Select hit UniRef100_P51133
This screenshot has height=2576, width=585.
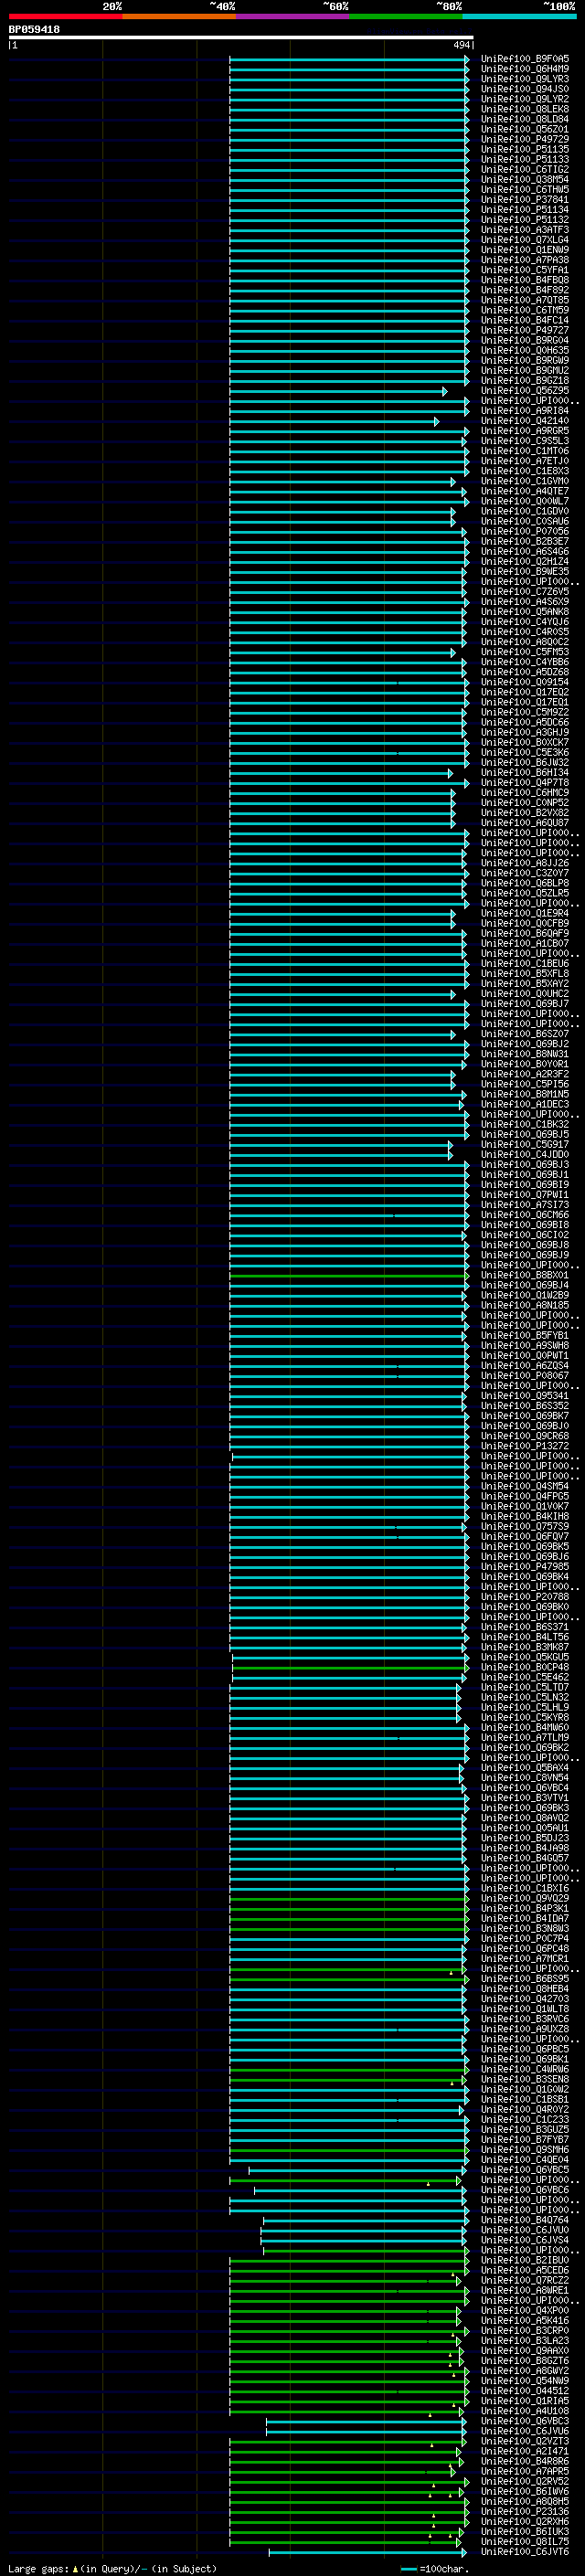524,159
